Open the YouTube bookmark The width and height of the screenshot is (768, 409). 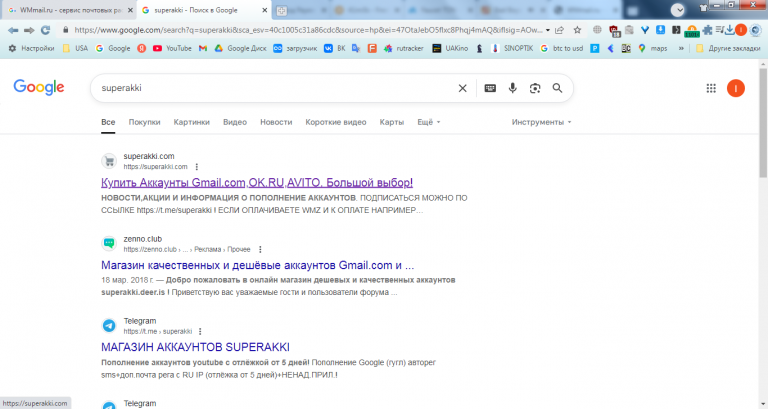pyautogui.click(x=172, y=48)
